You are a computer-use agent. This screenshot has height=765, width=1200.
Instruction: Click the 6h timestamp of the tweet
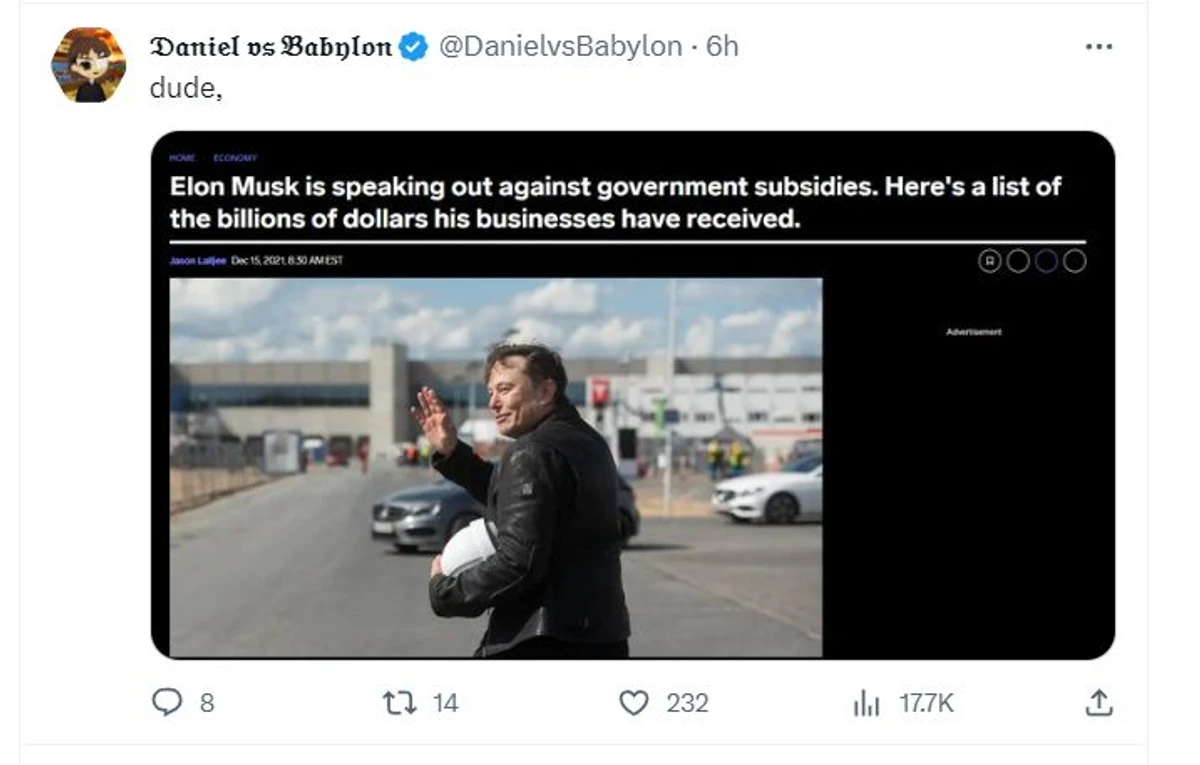pos(722,46)
